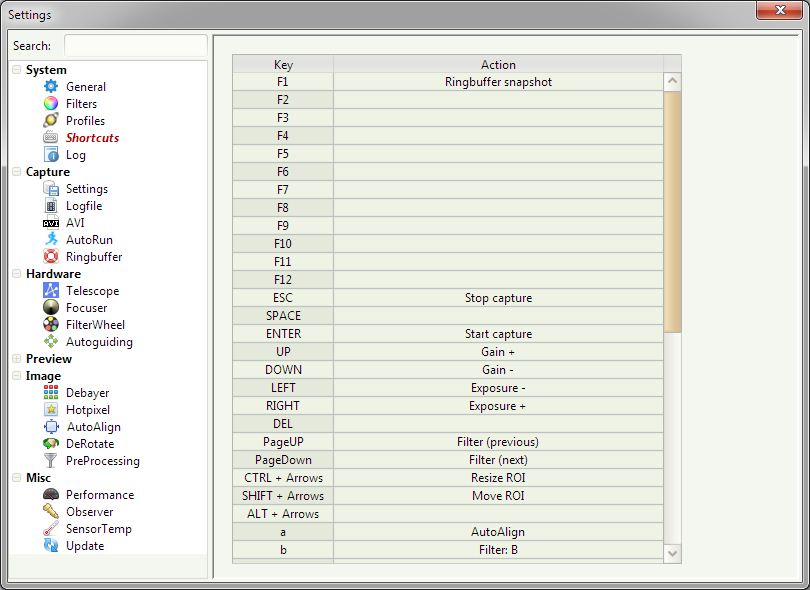Click the Performance speedometer icon

pyautogui.click(x=51, y=494)
